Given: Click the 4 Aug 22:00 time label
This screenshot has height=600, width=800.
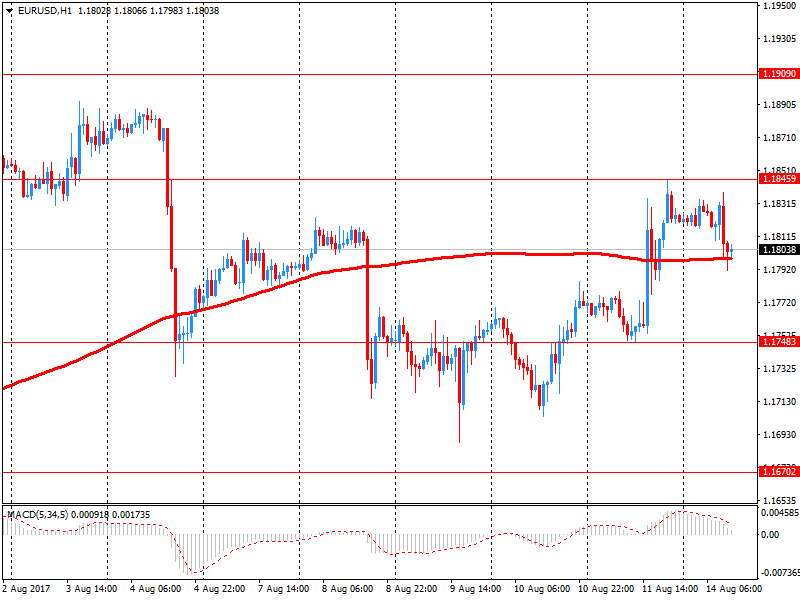Looking at the screenshot, I should point(220,589).
